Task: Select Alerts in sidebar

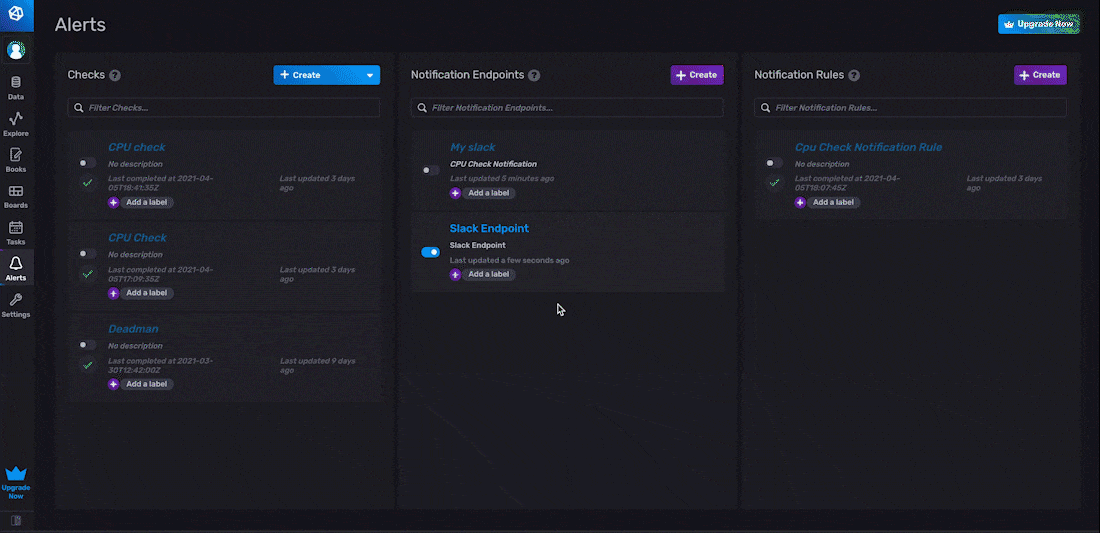Action: 15,269
